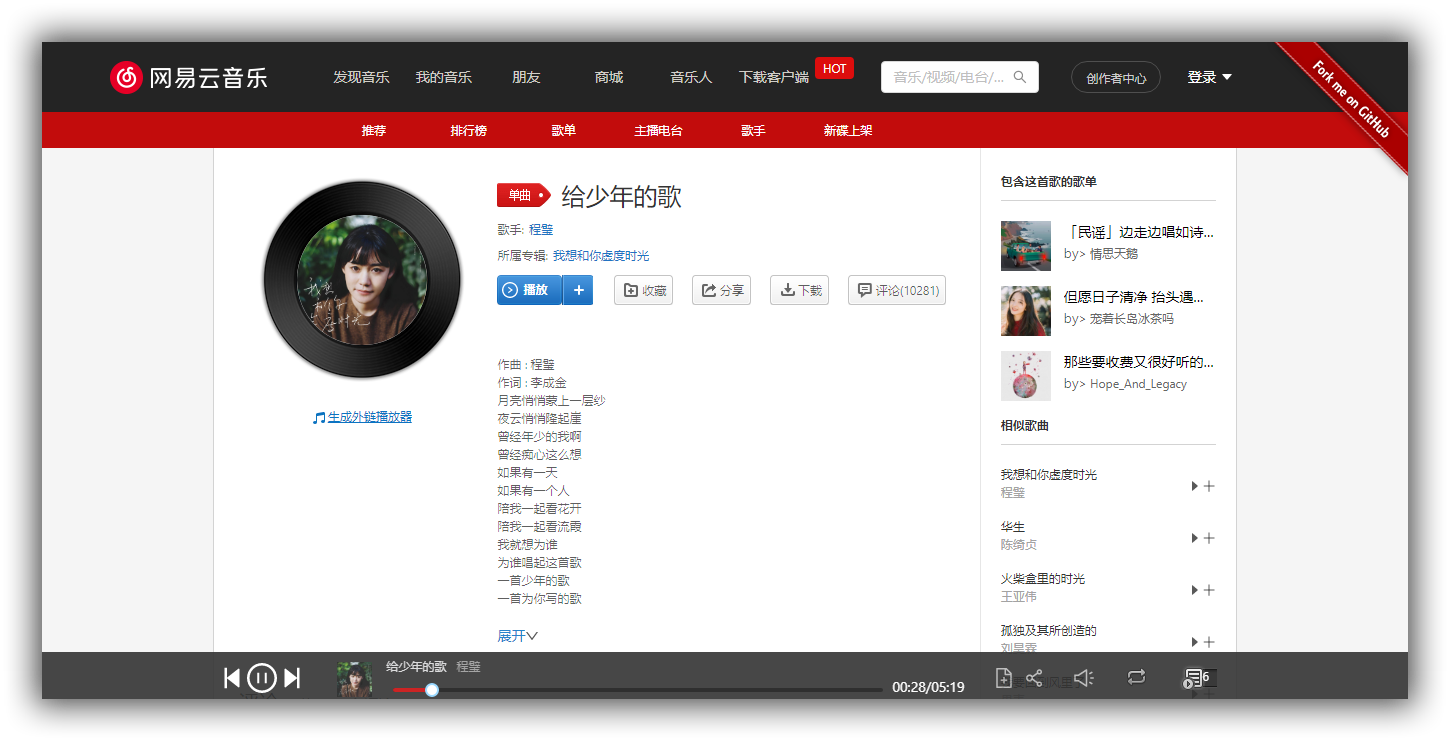The height and width of the screenshot is (741, 1450).
Task: Click the search magnifier icon
Action: (1020, 77)
